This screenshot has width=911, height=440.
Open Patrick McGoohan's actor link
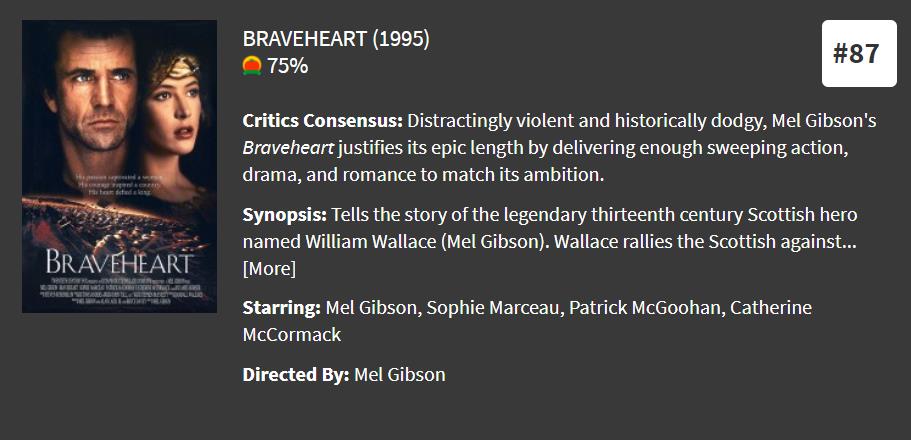click(x=644, y=307)
